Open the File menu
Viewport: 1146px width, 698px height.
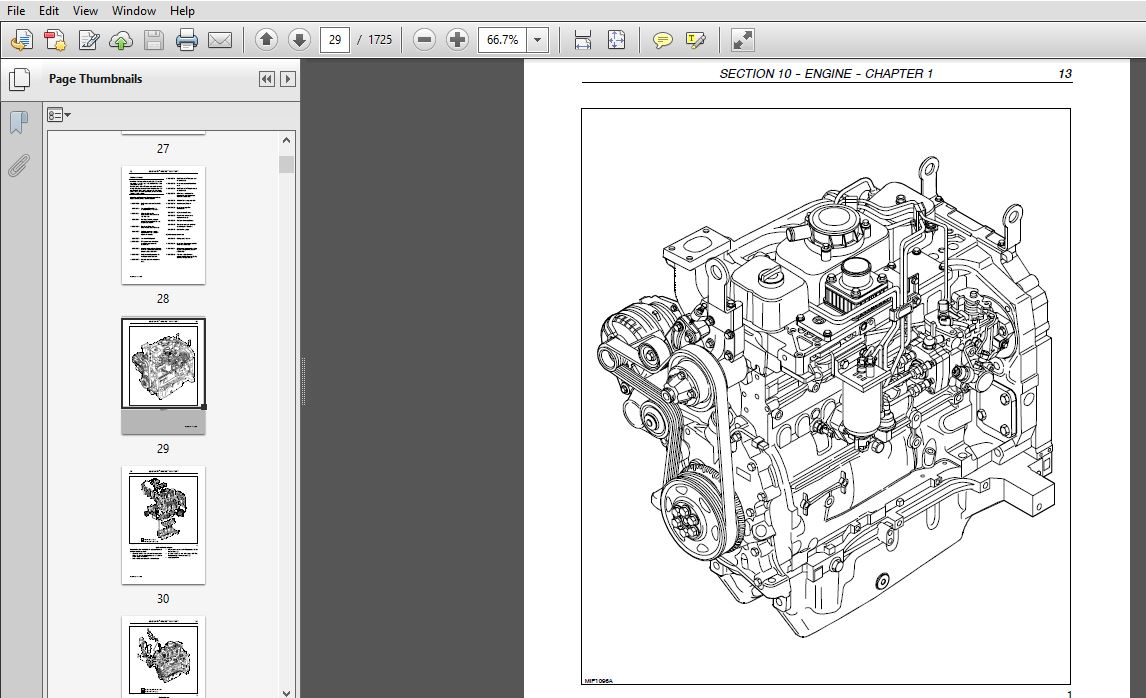15,11
